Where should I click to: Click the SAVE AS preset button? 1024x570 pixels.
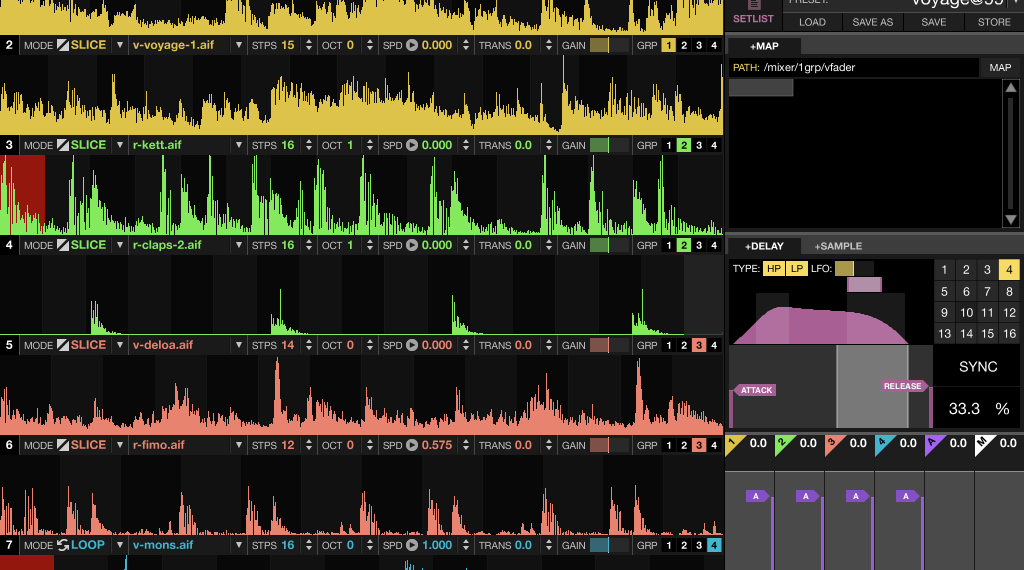coord(872,22)
